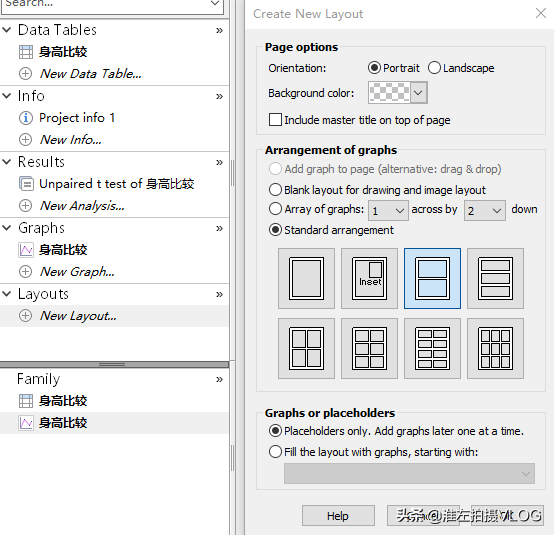Collapse the Results section chevron

tap(7, 162)
